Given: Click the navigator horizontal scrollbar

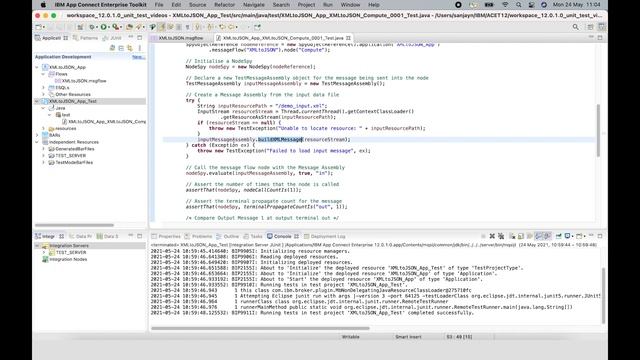Looking at the screenshot, I should (74, 225).
